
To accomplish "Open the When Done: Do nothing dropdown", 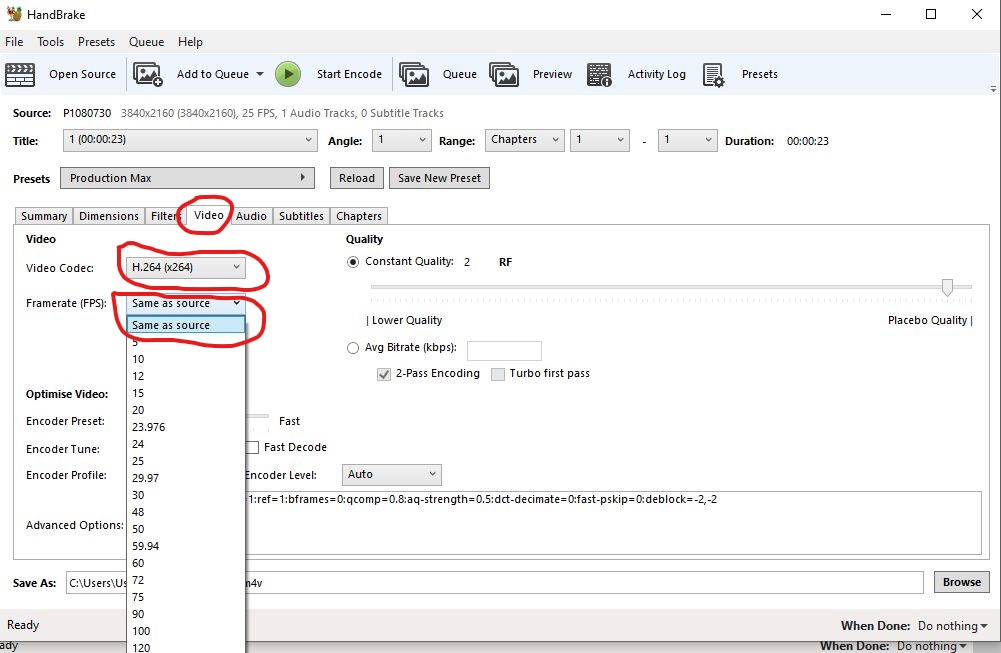I will pos(952,626).
